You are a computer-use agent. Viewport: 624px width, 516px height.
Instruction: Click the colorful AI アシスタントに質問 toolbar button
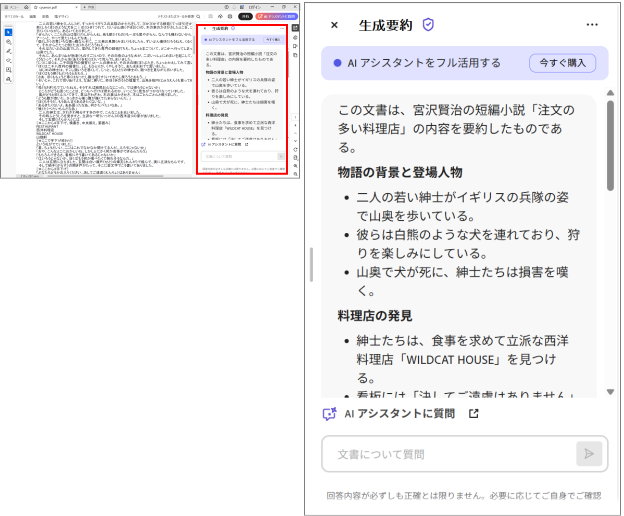point(277,17)
